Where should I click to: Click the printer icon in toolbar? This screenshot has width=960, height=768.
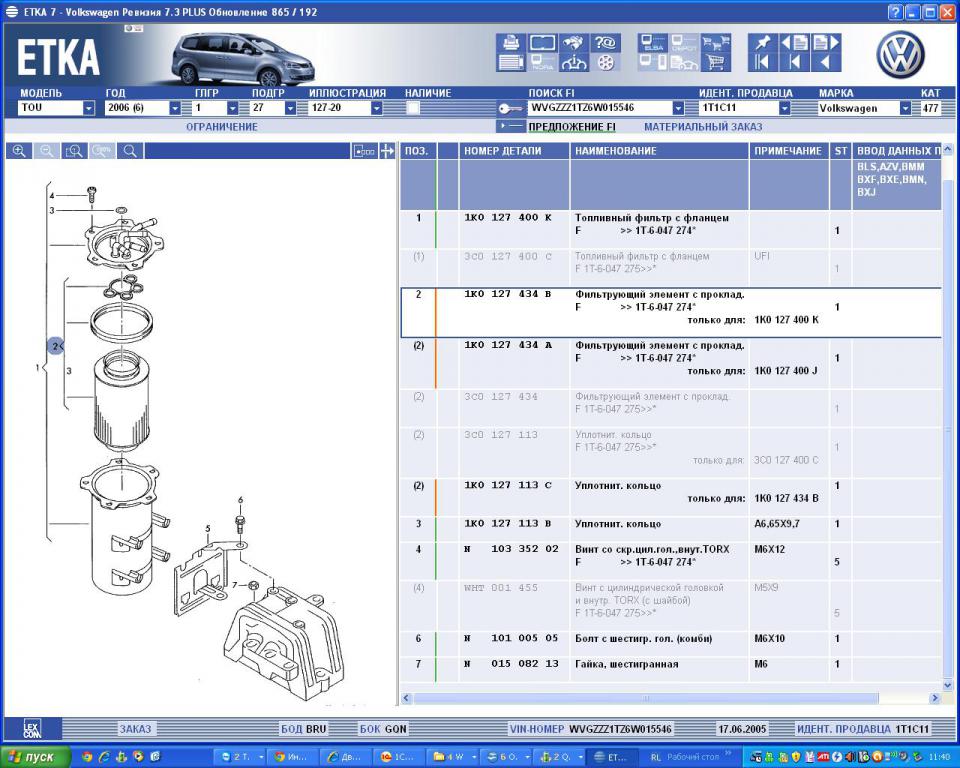[511, 43]
